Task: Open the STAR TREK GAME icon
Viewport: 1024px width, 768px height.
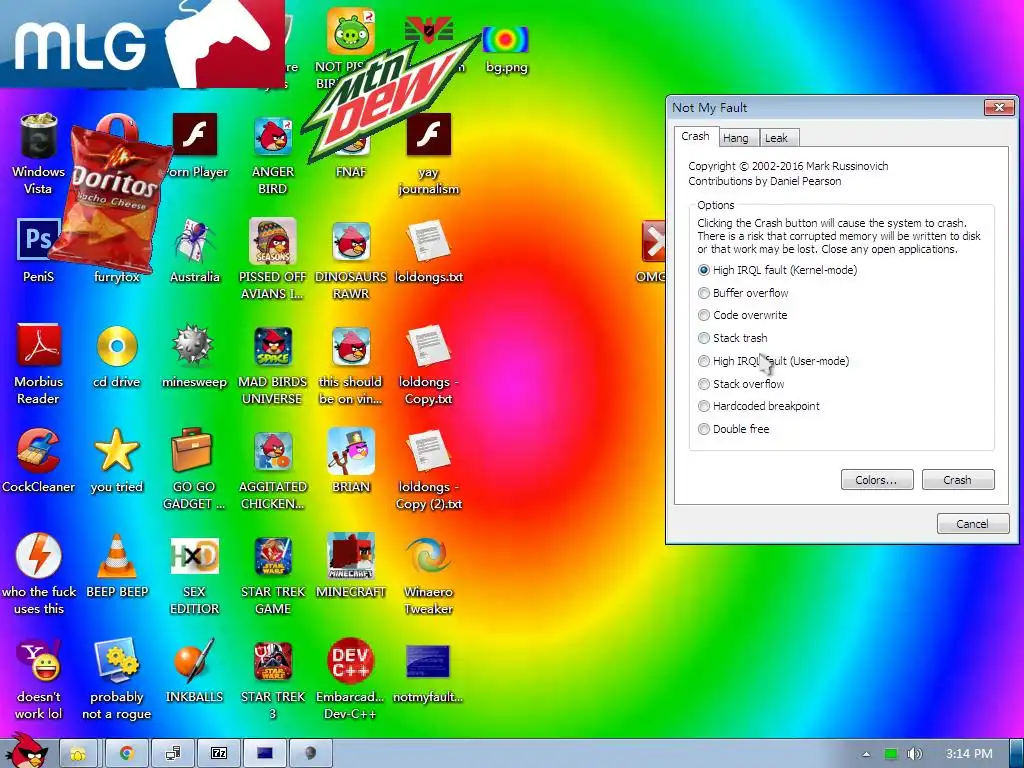Action: [x=273, y=555]
